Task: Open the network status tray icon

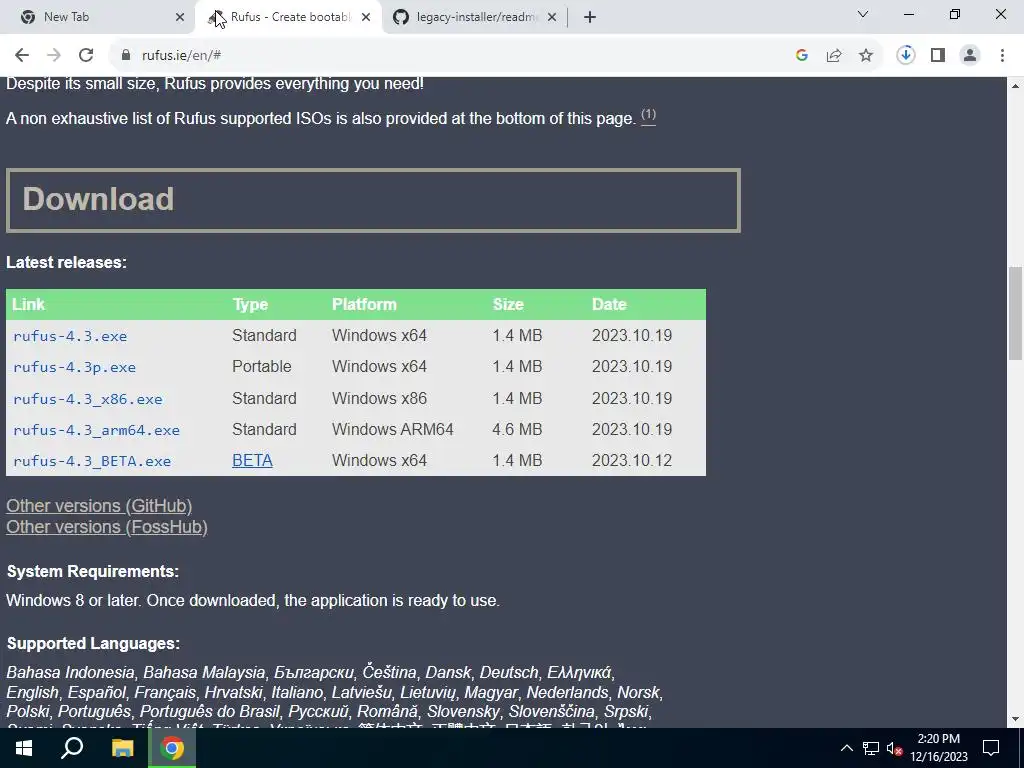Action: click(x=871, y=748)
